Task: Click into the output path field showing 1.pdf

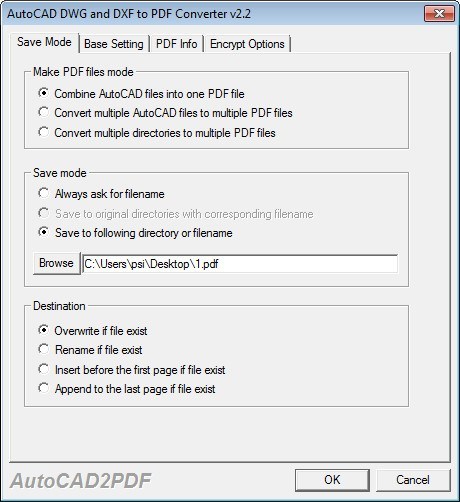Action: click(240, 264)
